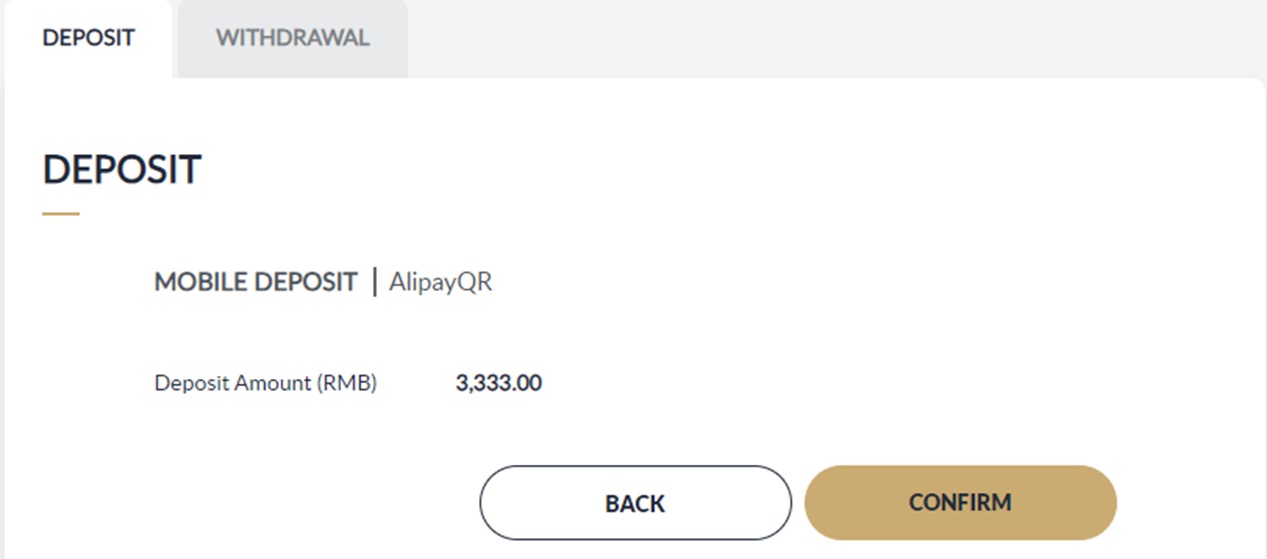Confirm the 3,333.00 RMB deposit
The height and width of the screenshot is (559, 1267).
[x=960, y=502]
